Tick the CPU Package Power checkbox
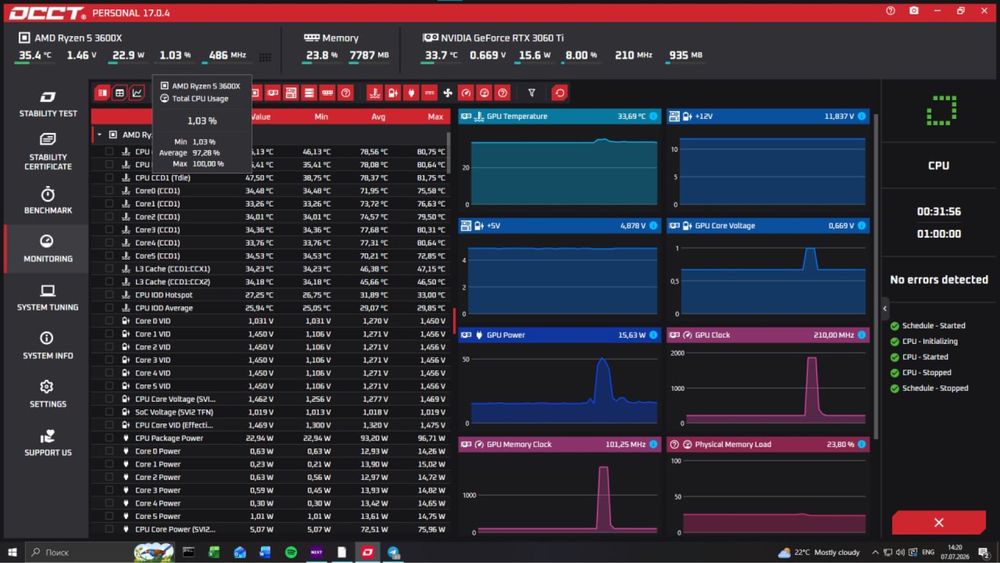The image size is (1000, 563). 109,438
